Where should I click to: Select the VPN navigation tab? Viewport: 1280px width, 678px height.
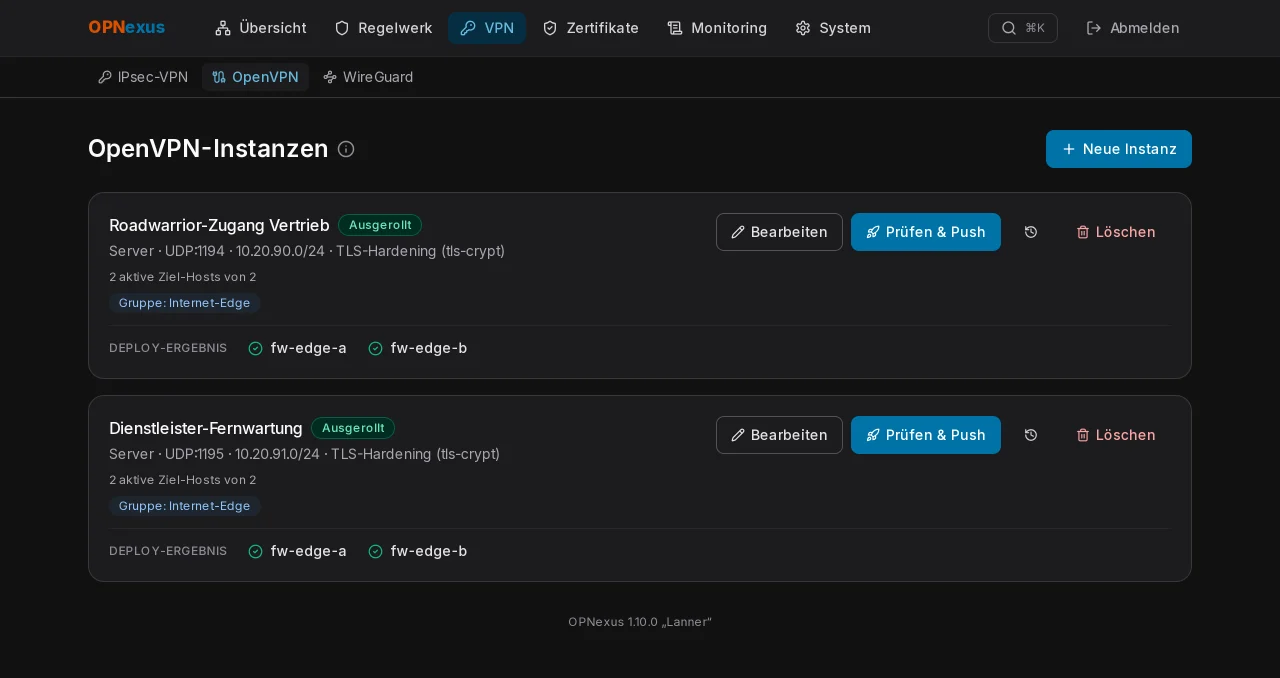click(x=487, y=28)
